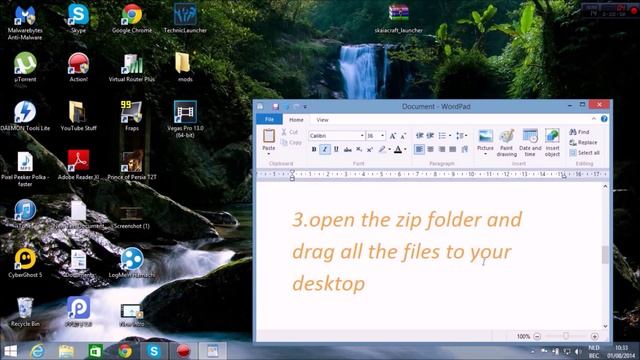Open Skype from the taskbar

point(154,351)
